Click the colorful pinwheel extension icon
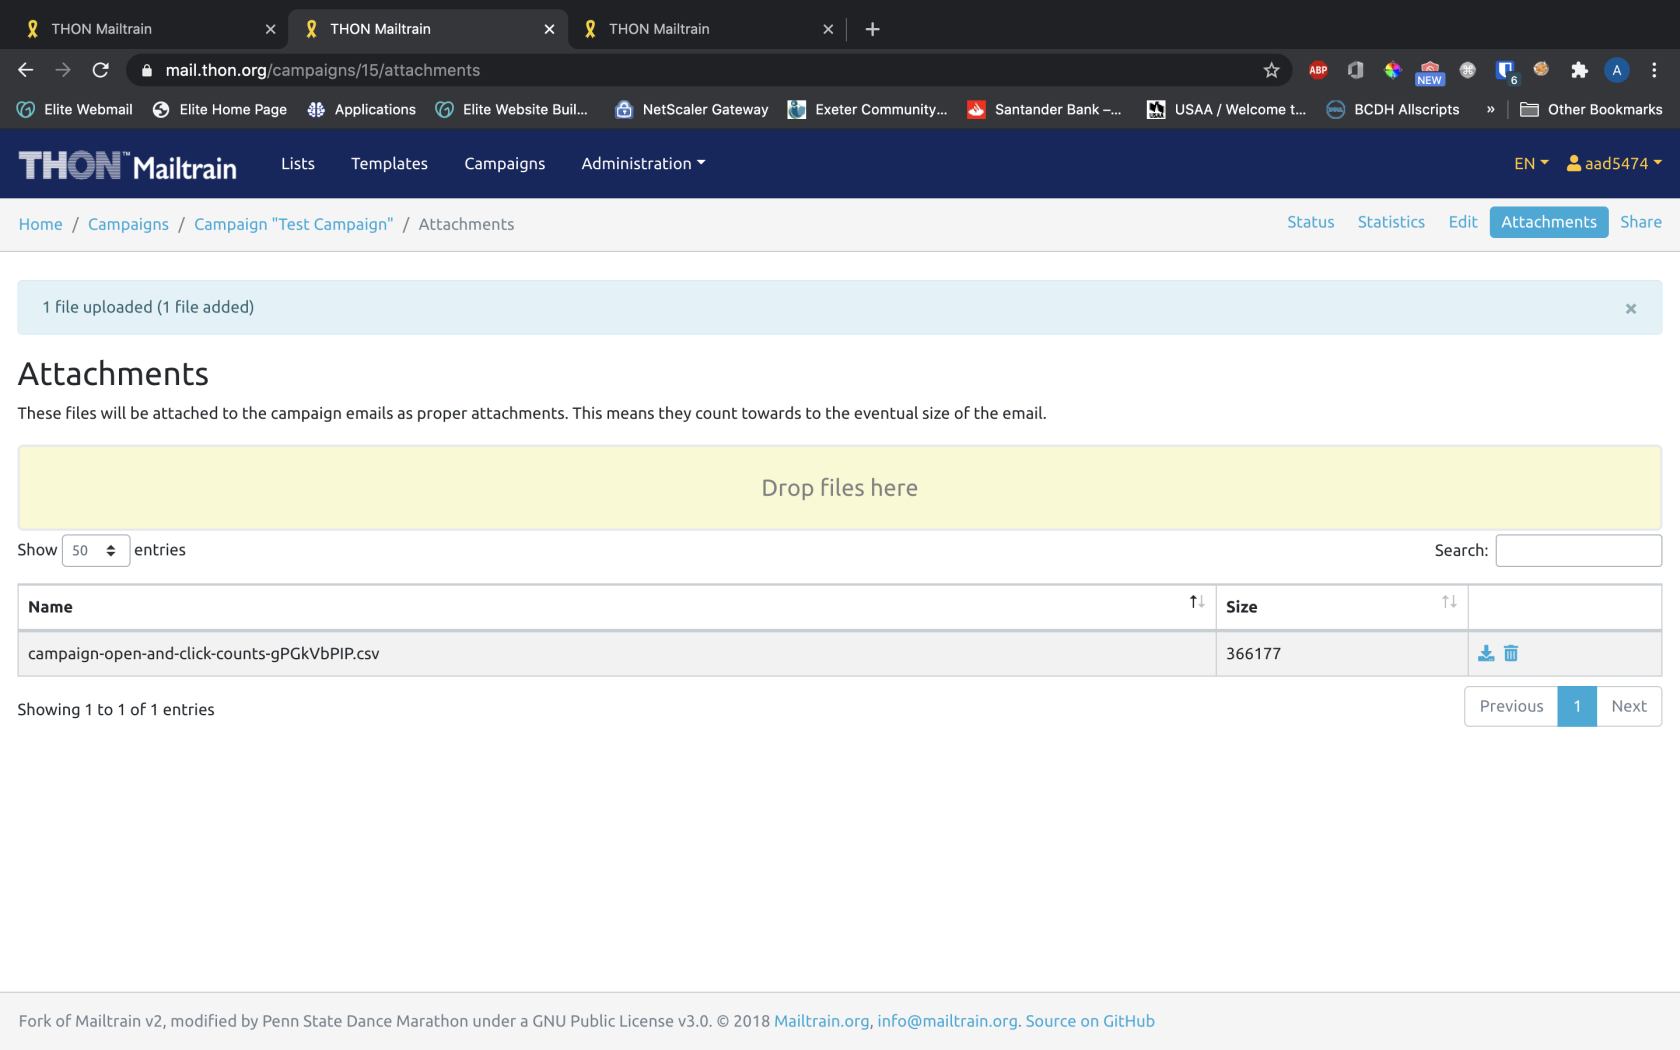This screenshot has height=1050, width=1680. click(1392, 70)
